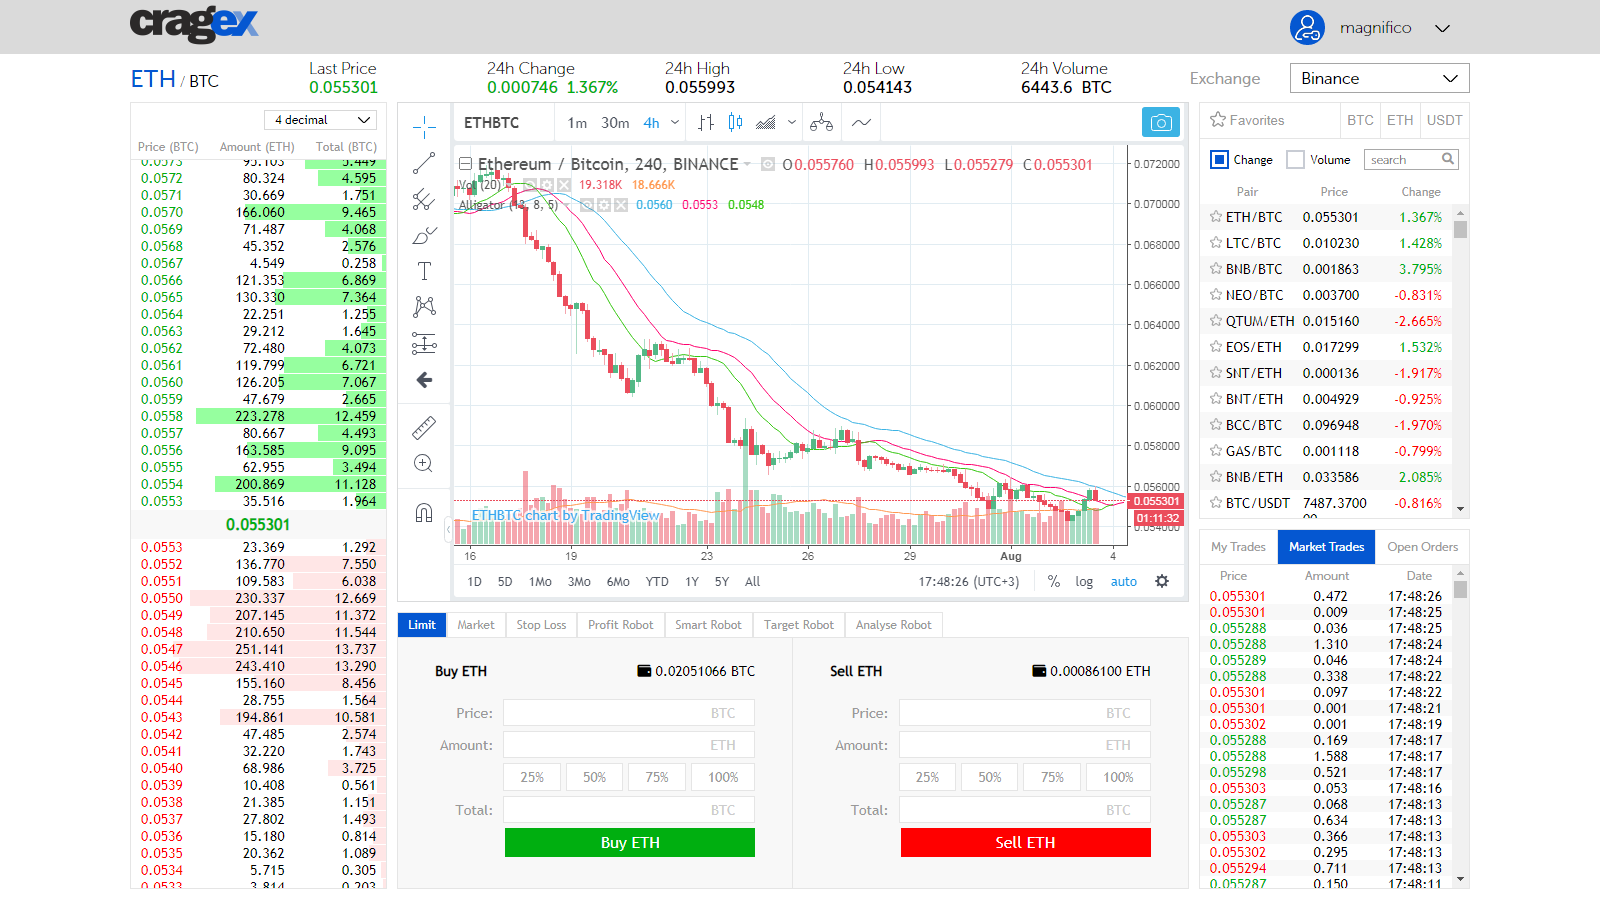Select the Change radio option
Viewport: 1600px width, 900px height.
click(1219, 159)
